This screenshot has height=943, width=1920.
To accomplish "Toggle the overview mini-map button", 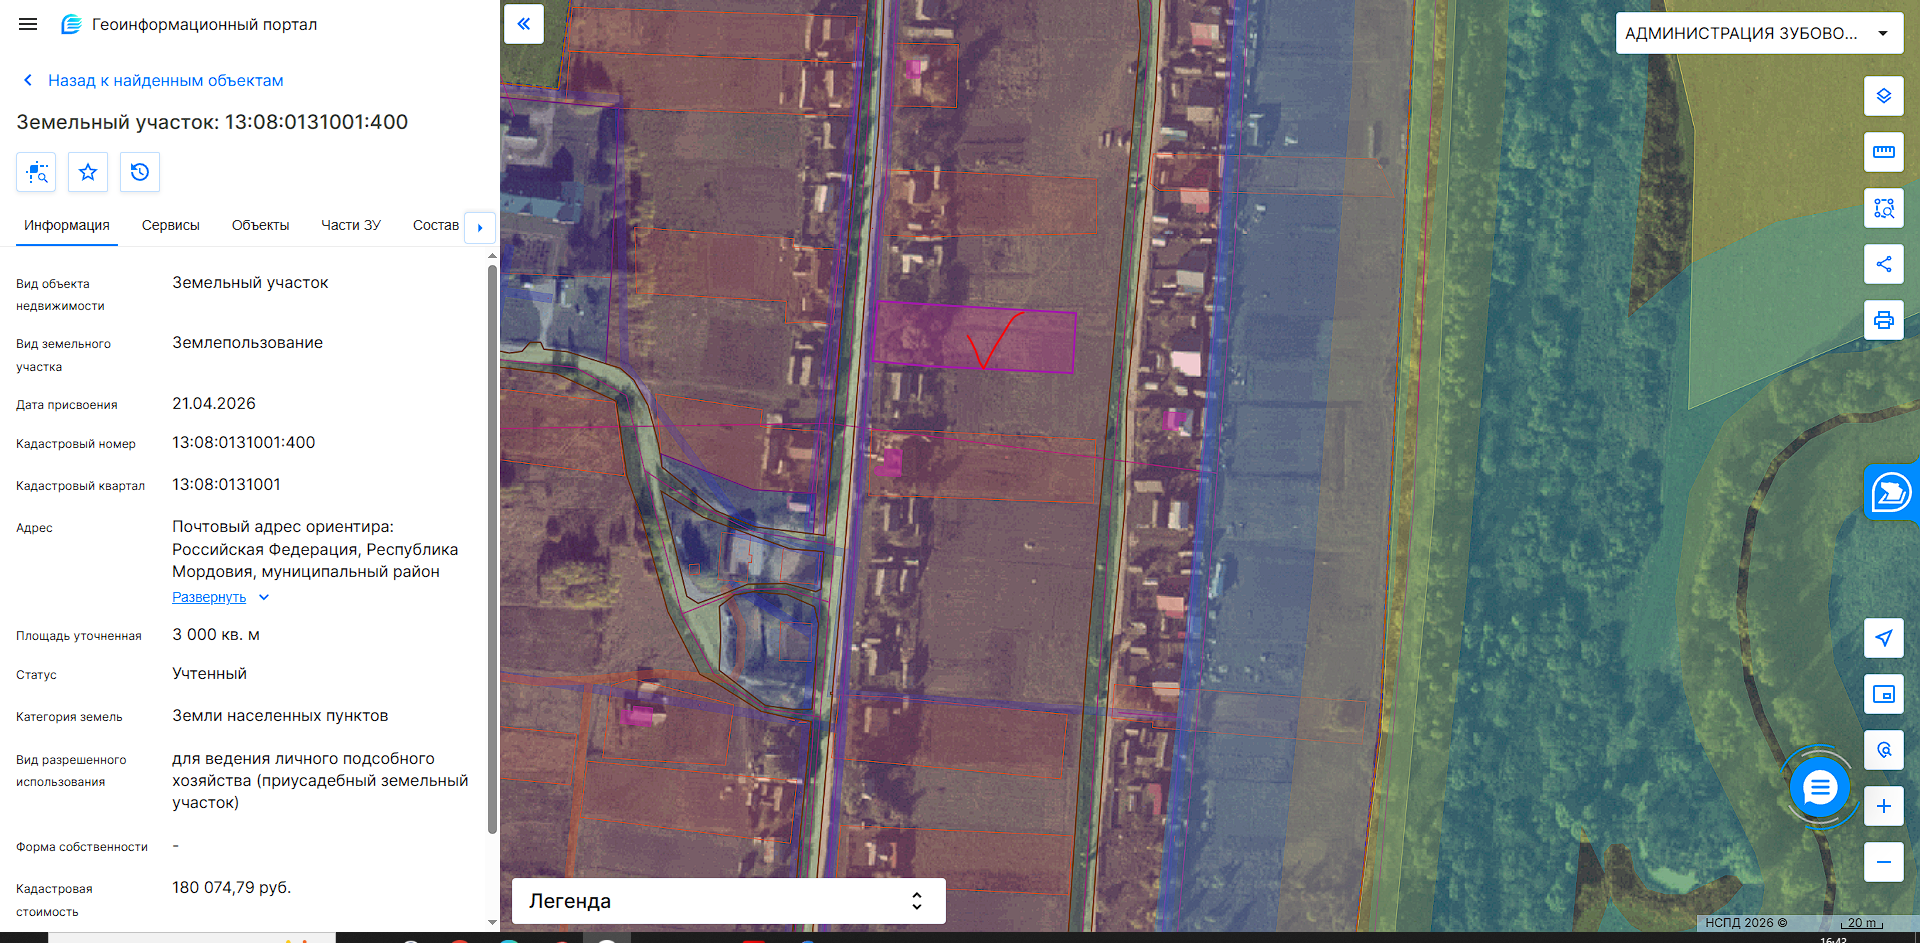I will [x=1884, y=694].
